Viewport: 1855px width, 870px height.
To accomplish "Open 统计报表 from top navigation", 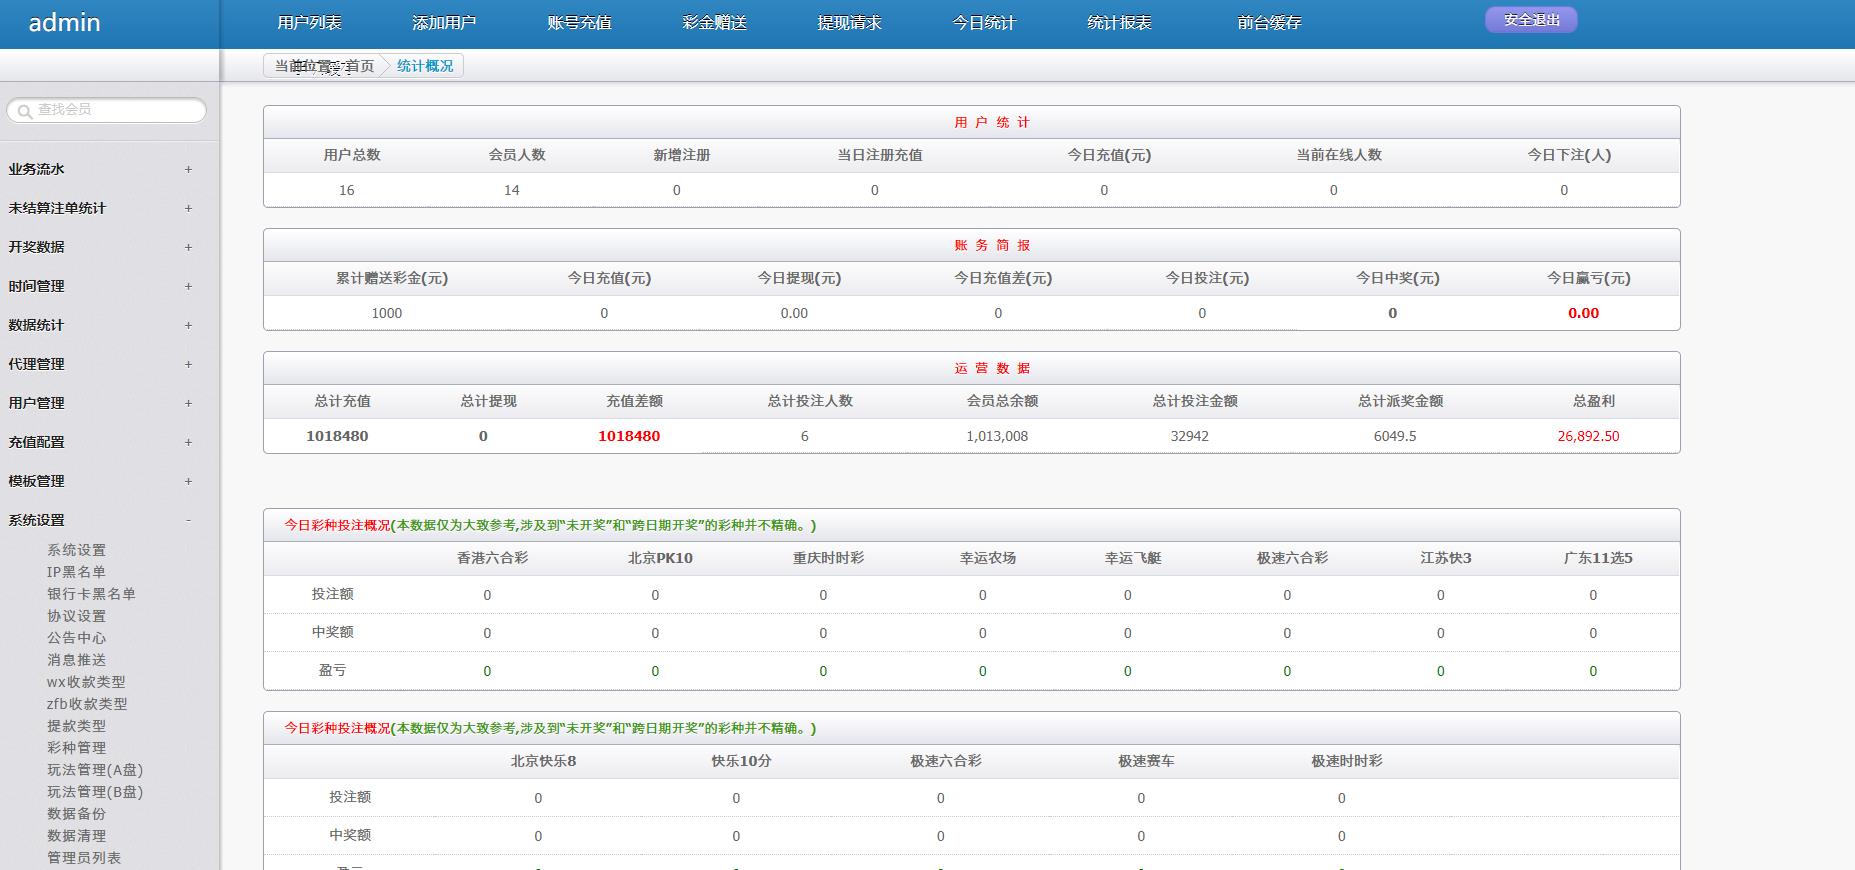I will [1119, 23].
